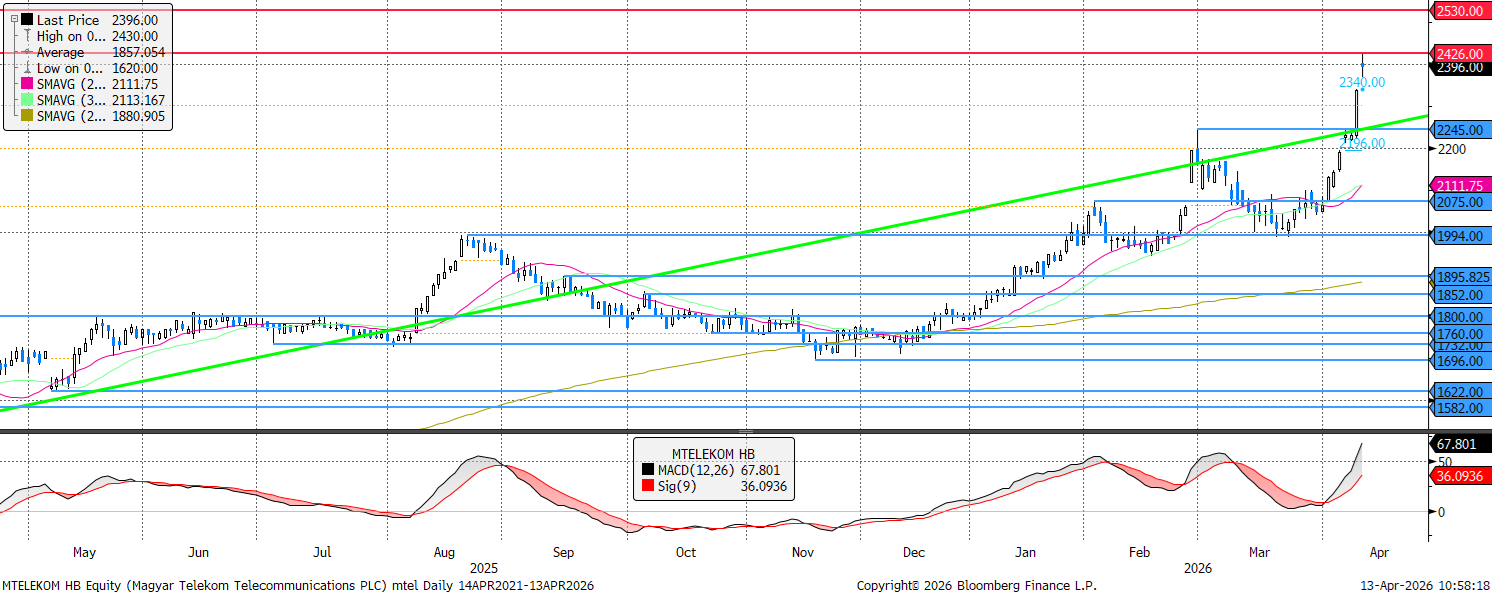This screenshot has height=594, width=1492.
Task: Click the red 36.0936 signal value tag
Action: pos(1460,476)
